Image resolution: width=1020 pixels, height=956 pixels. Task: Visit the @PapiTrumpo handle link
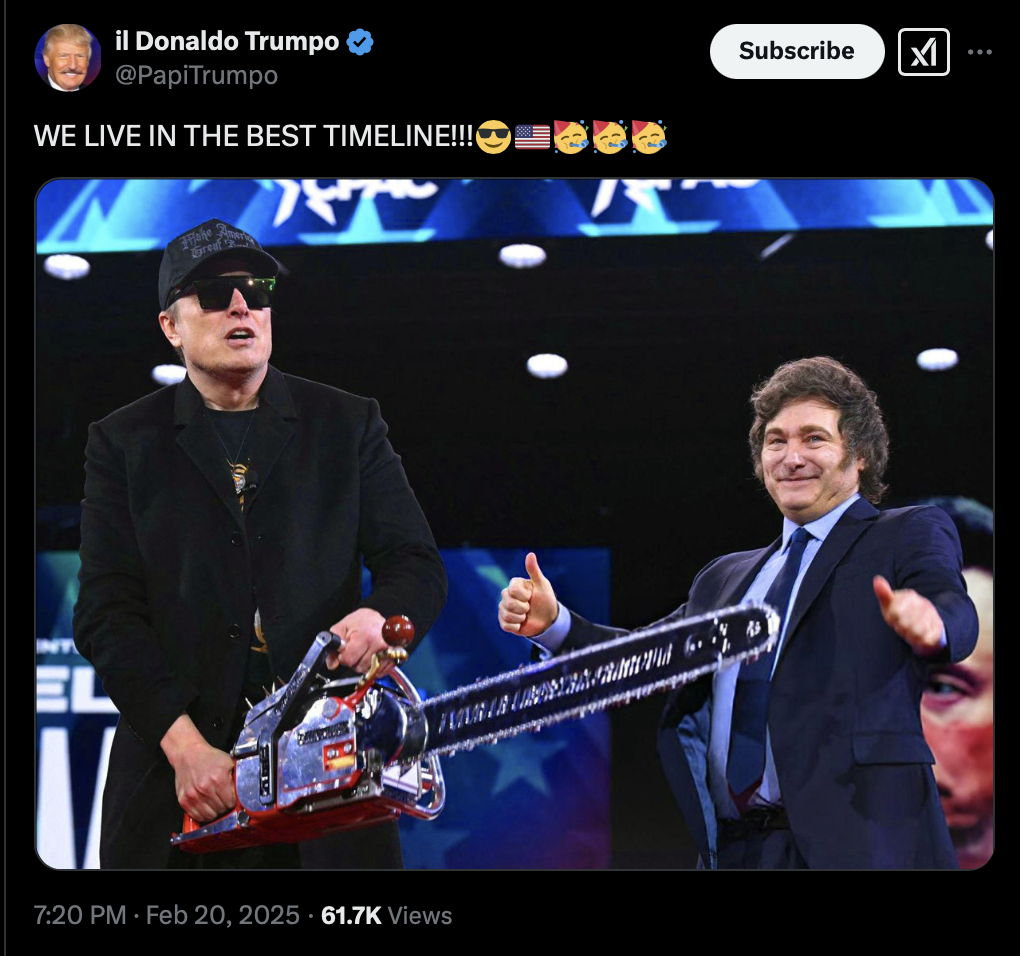point(196,75)
